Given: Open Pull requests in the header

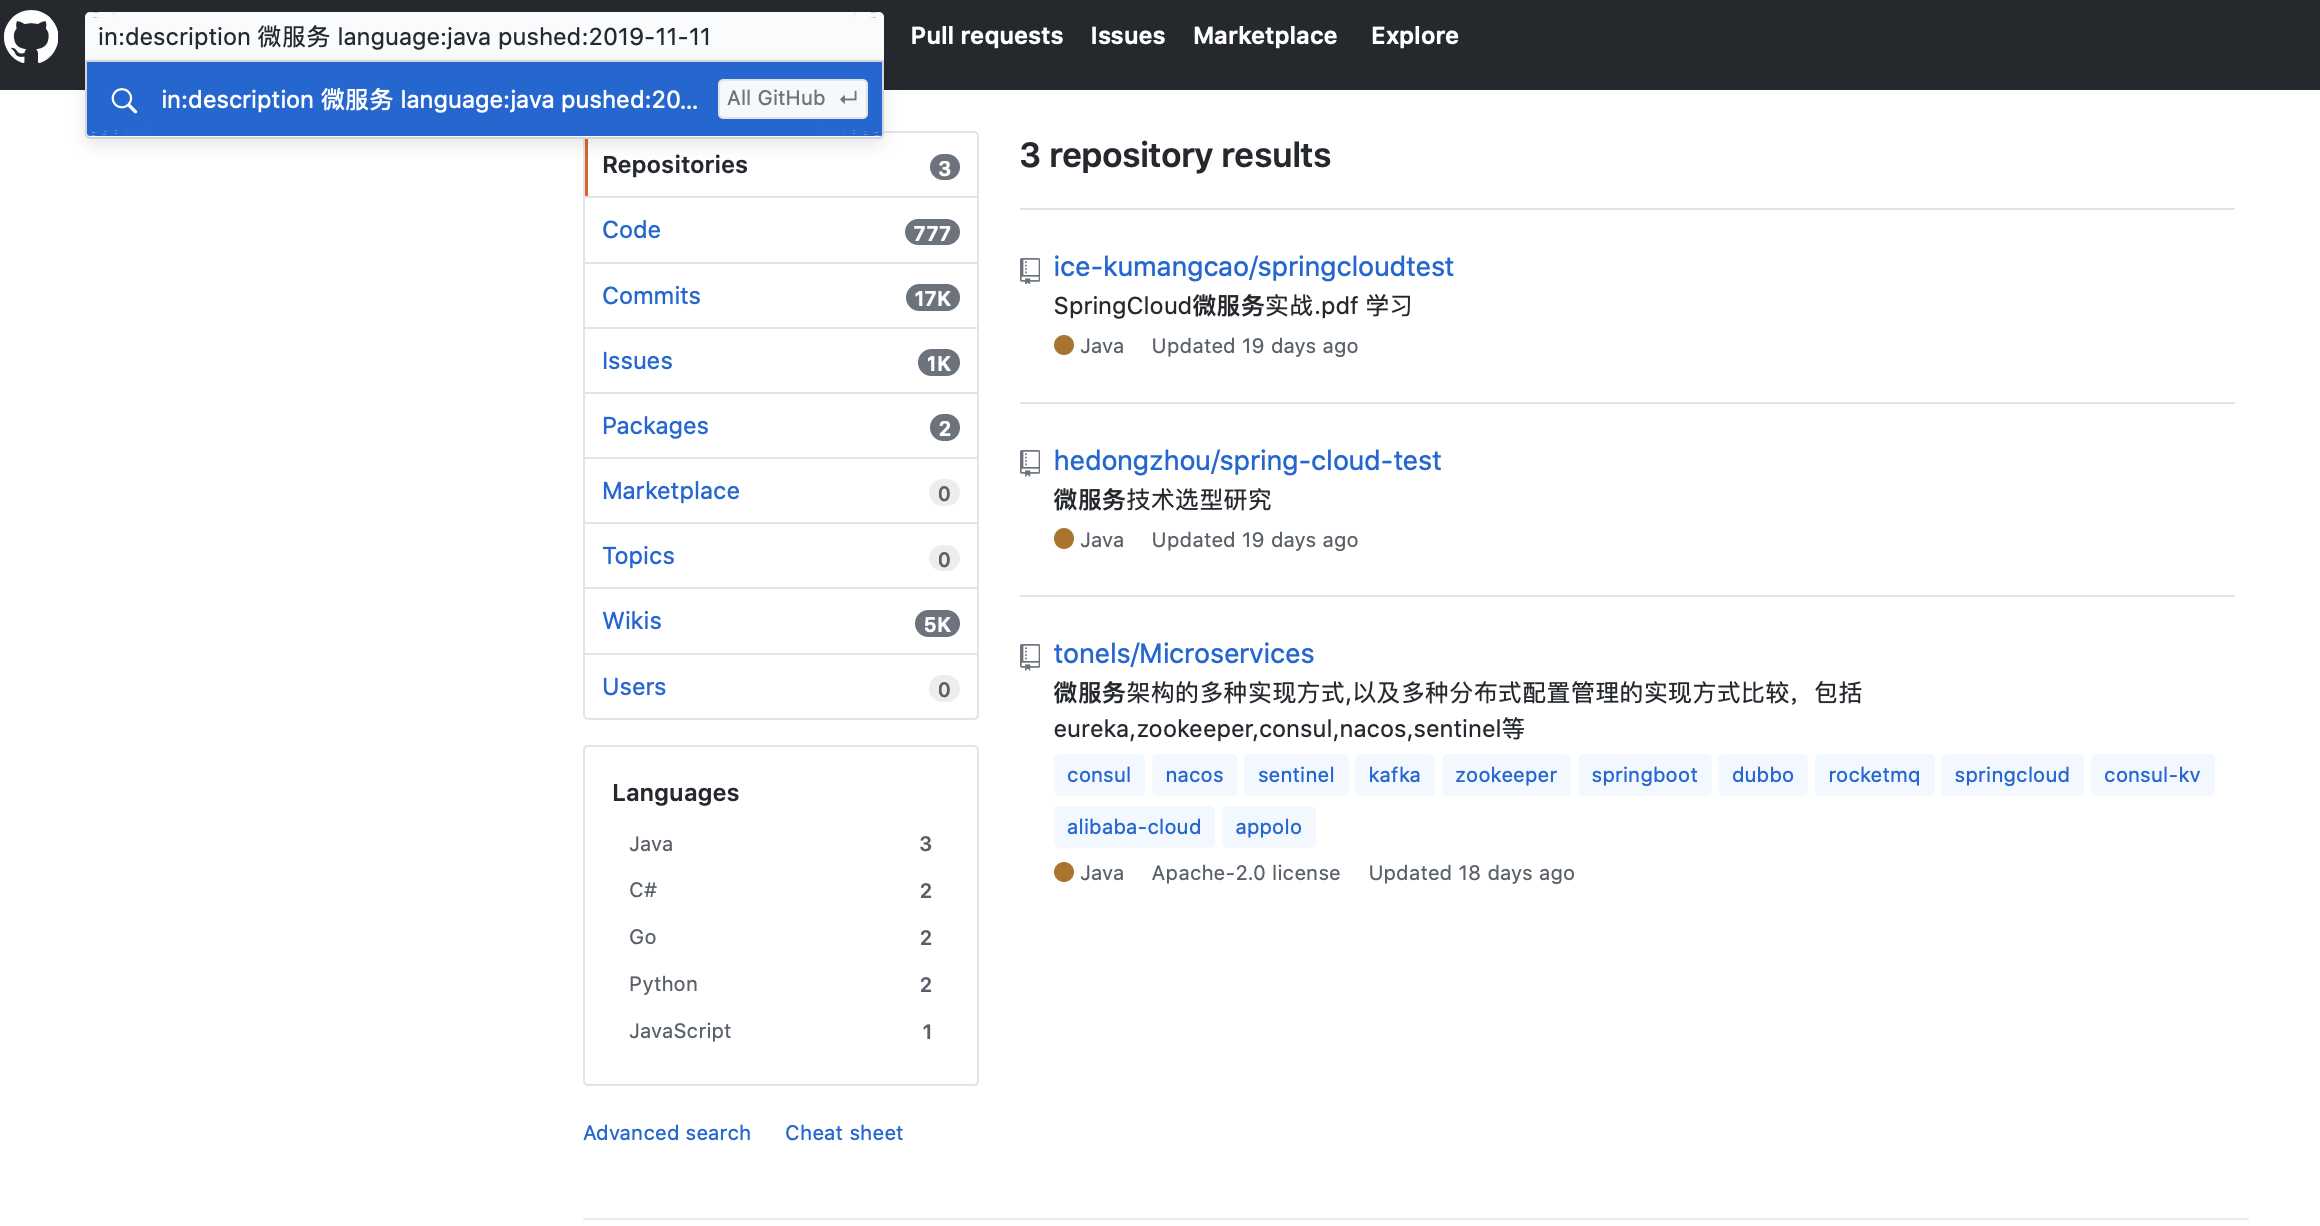Looking at the screenshot, I should [x=986, y=36].
